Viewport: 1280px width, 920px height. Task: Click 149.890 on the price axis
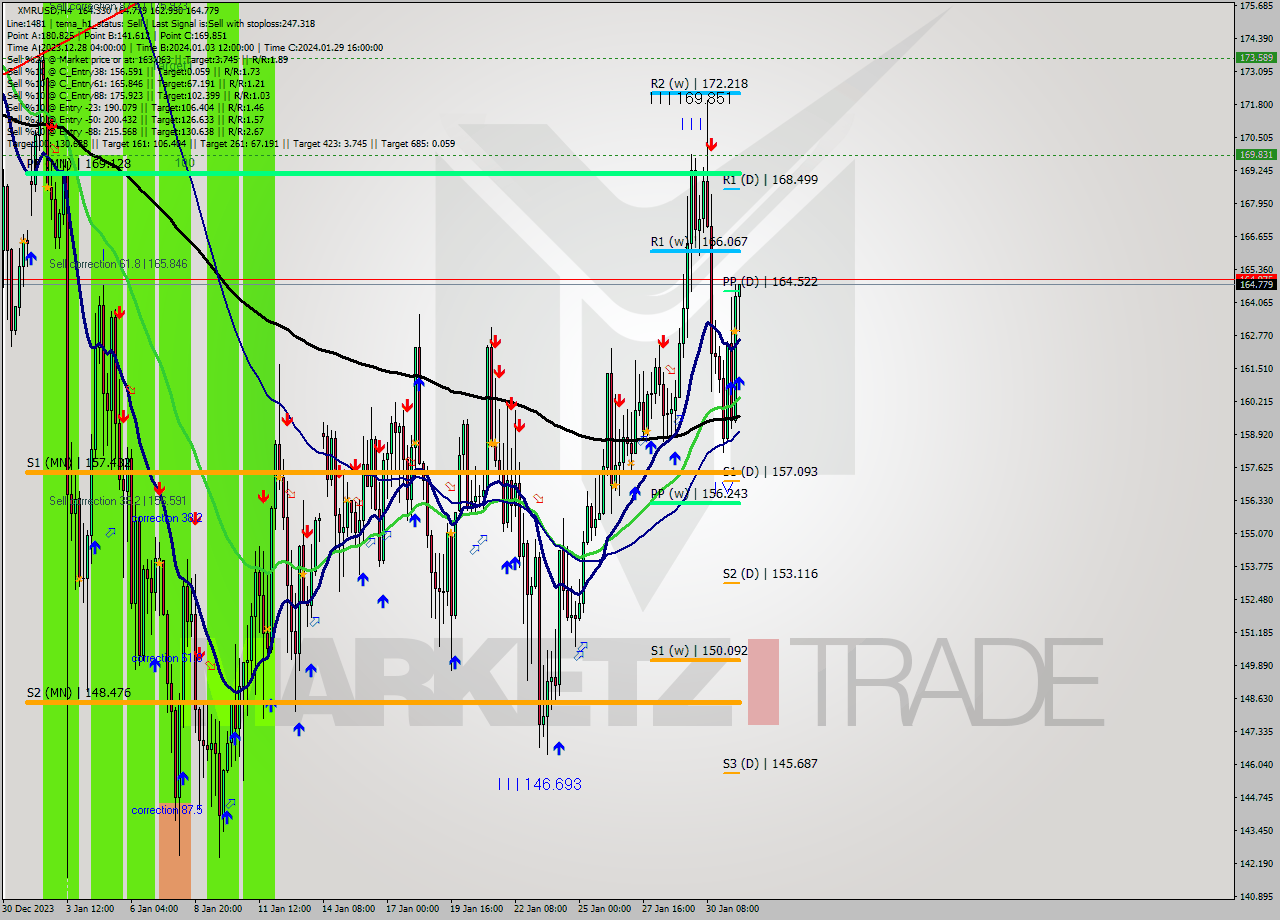point(1256,665)
